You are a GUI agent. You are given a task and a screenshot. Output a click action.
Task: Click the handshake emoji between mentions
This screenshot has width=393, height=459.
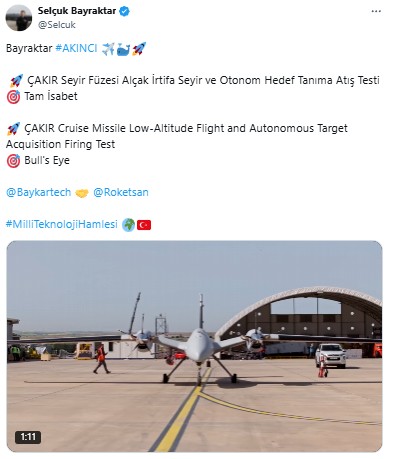pos(82,193)
